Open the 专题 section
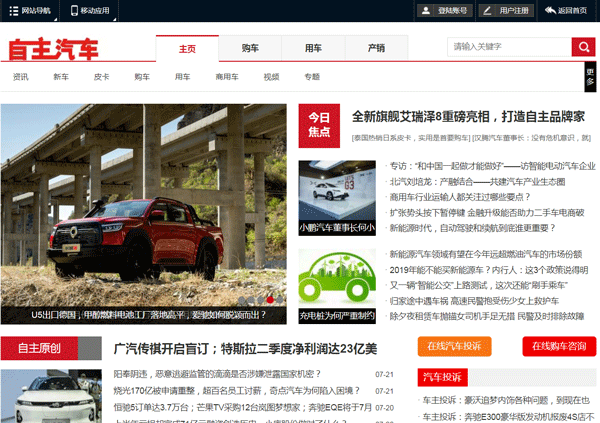Screen dimensions: 600x423 (312, 77)
